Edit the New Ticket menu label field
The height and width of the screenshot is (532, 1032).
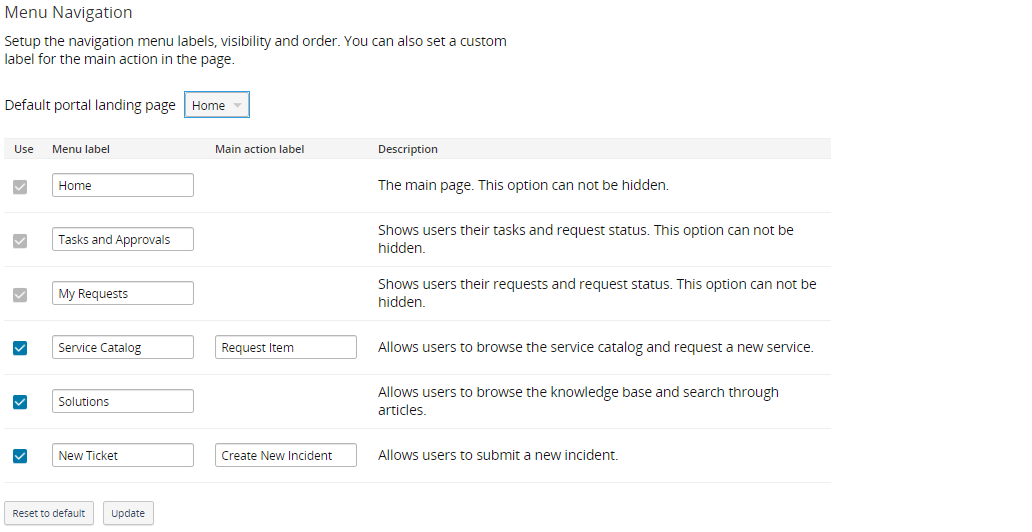(122, 456)
